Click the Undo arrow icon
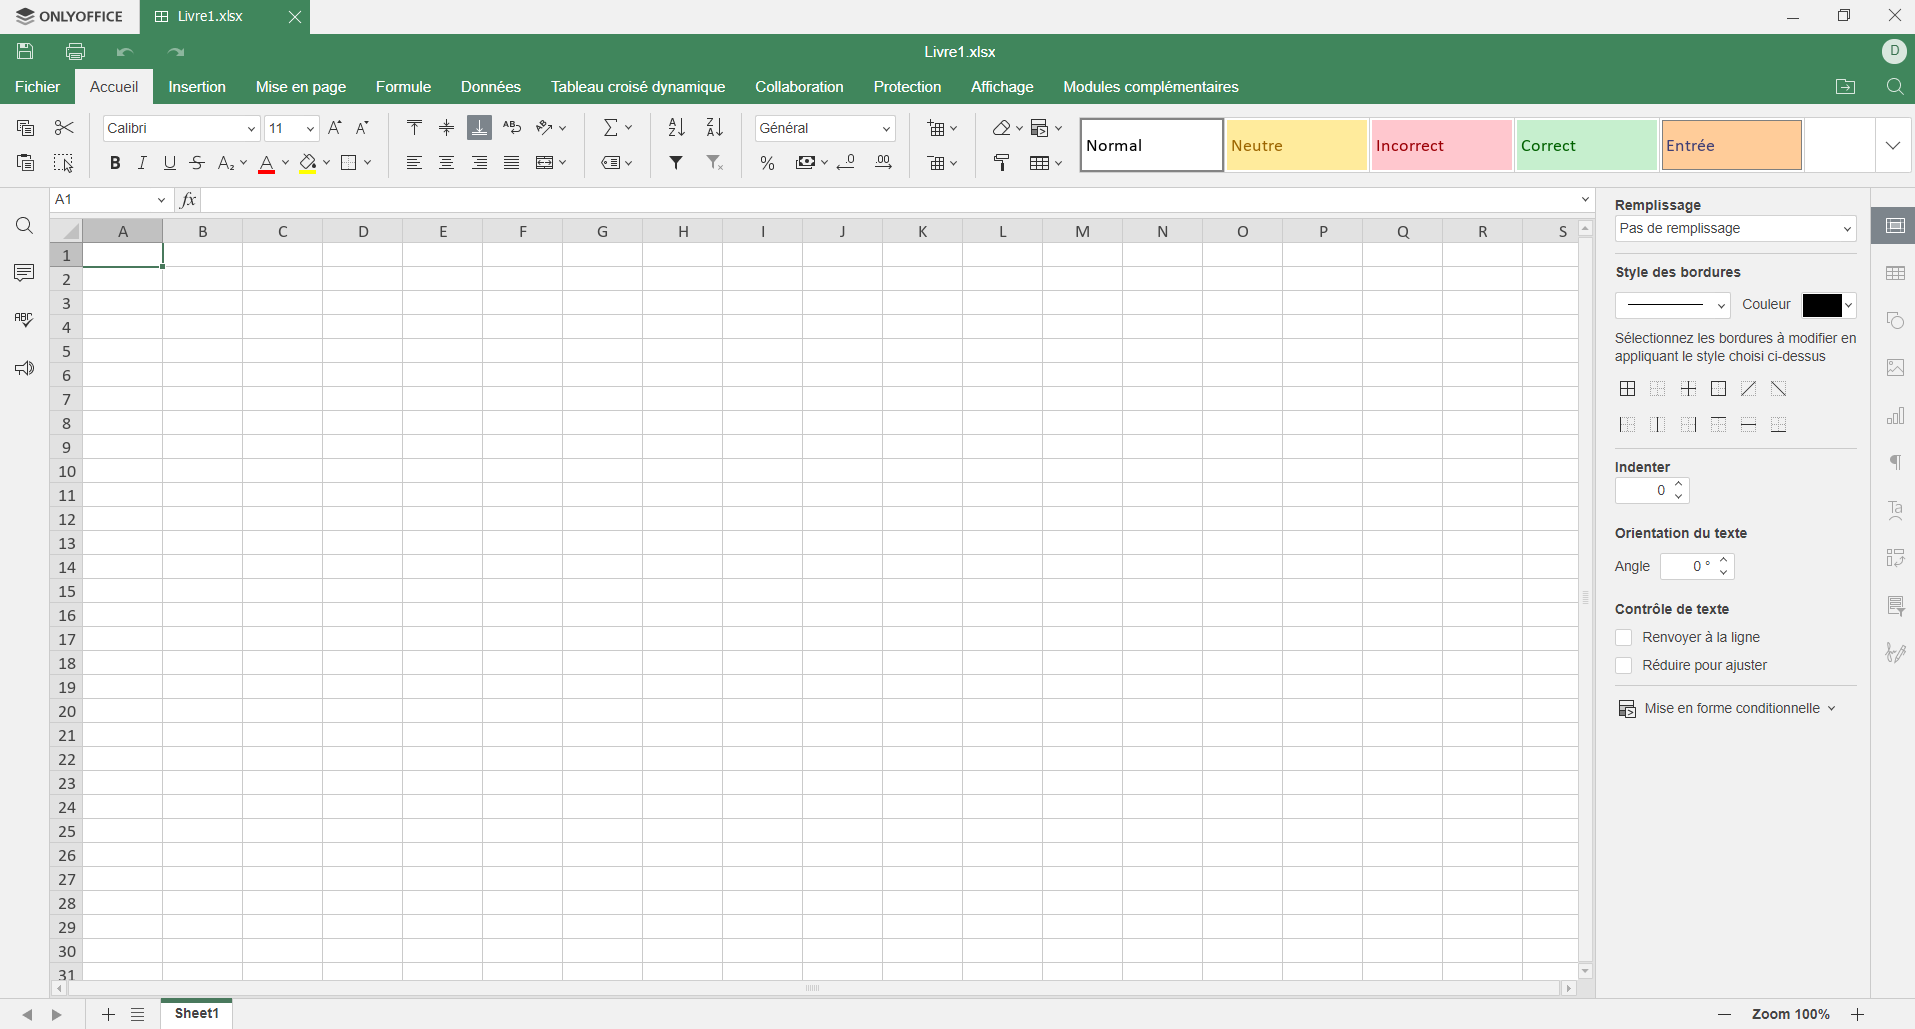1915x1029 pixels. (125, 52)
